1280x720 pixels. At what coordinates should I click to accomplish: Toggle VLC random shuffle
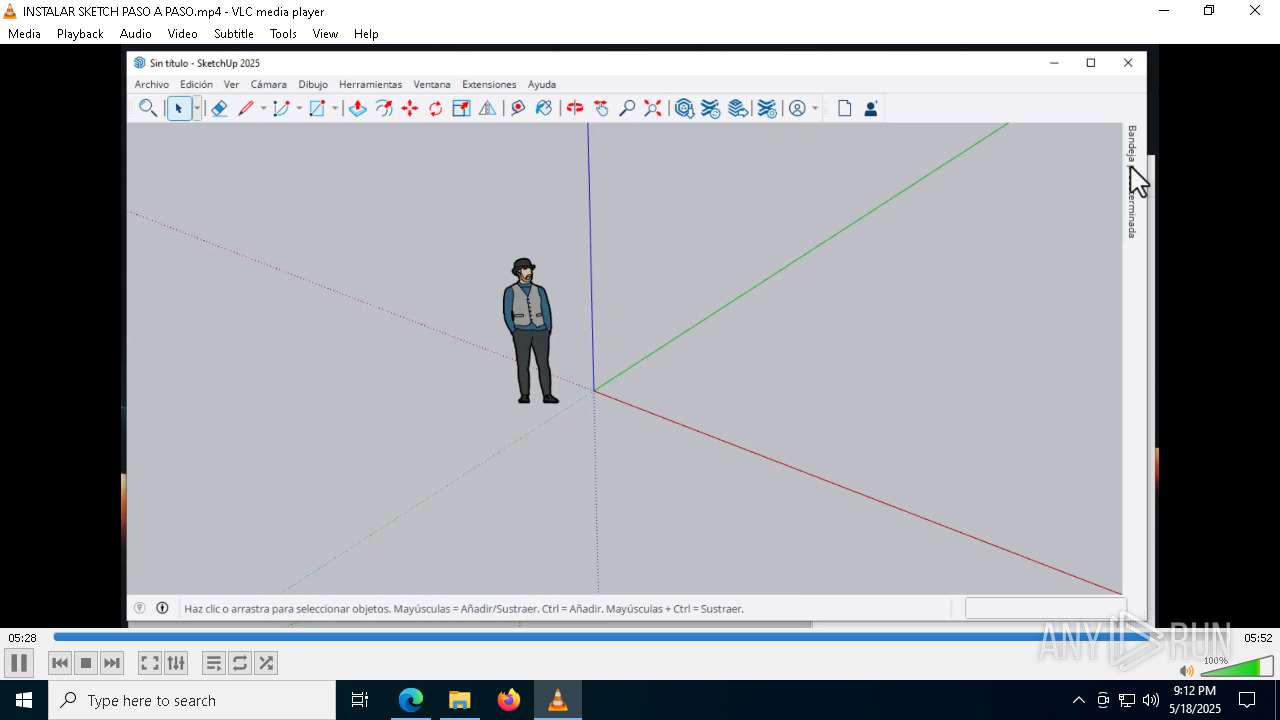[265, 663]
